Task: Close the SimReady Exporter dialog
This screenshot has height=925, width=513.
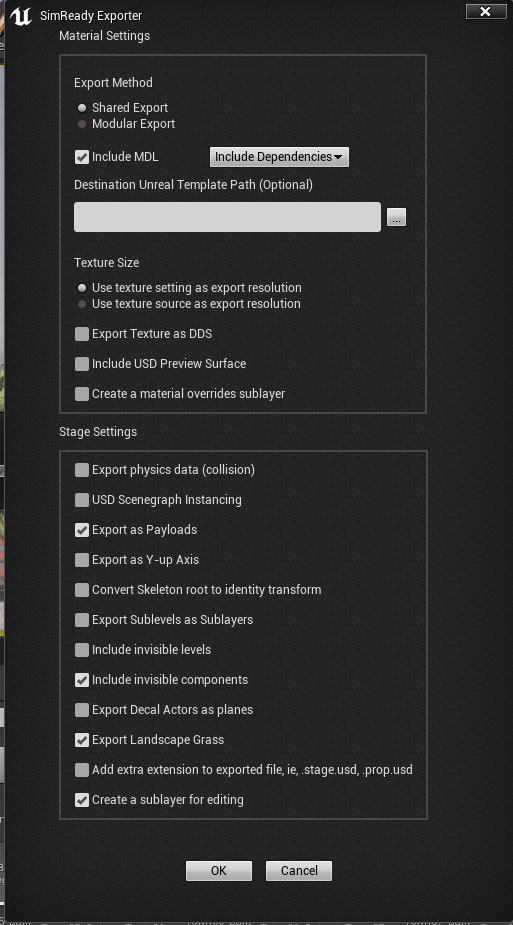Action: point(486,11)
